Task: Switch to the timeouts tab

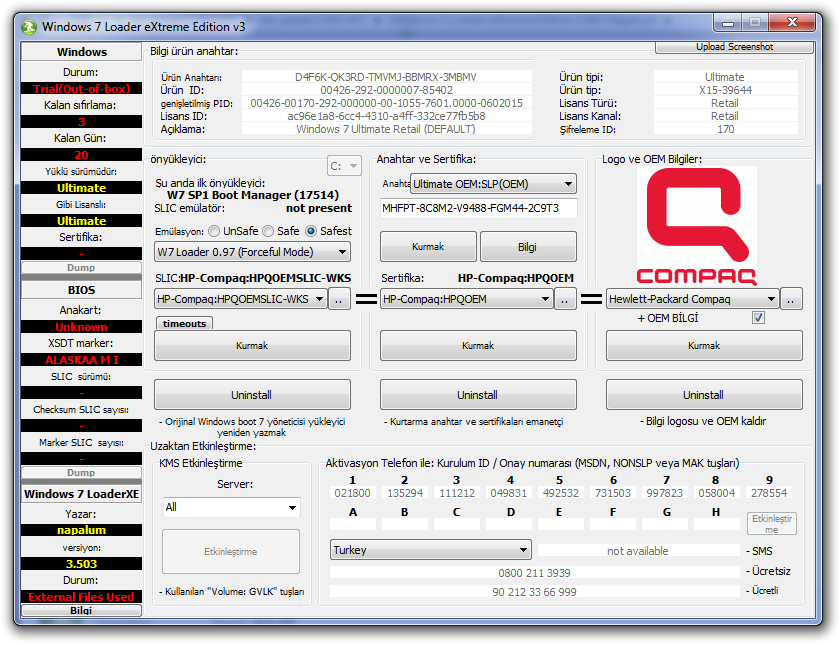Action: click(184, 323)
